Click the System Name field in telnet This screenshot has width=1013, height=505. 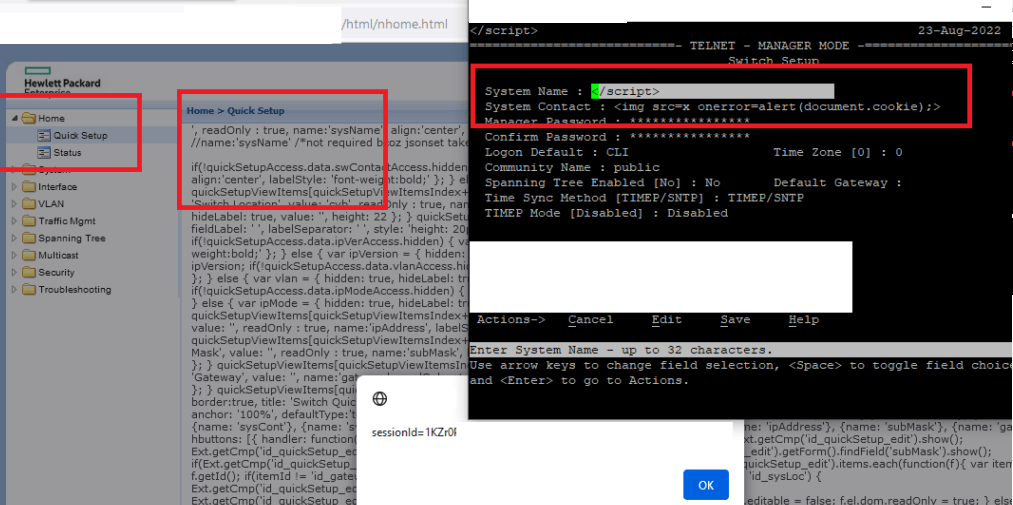pos(712,92)
